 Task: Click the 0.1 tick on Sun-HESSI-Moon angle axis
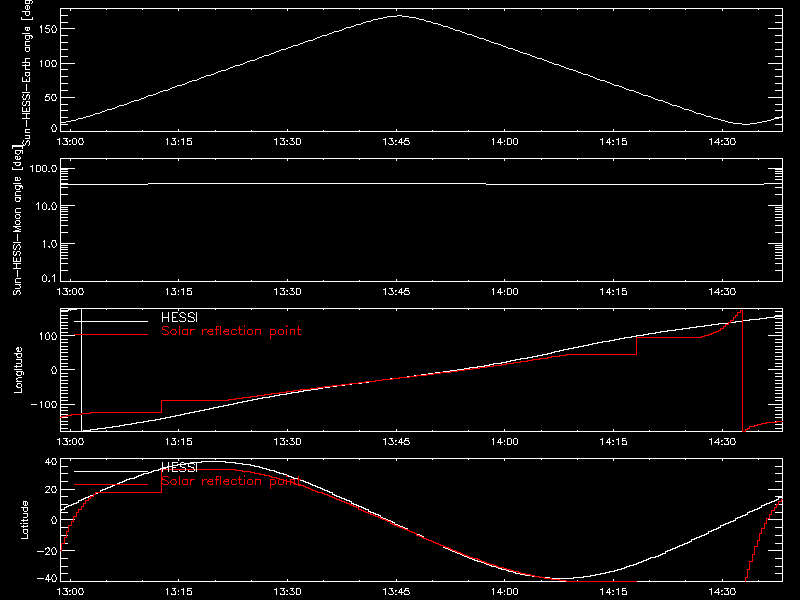49,278
